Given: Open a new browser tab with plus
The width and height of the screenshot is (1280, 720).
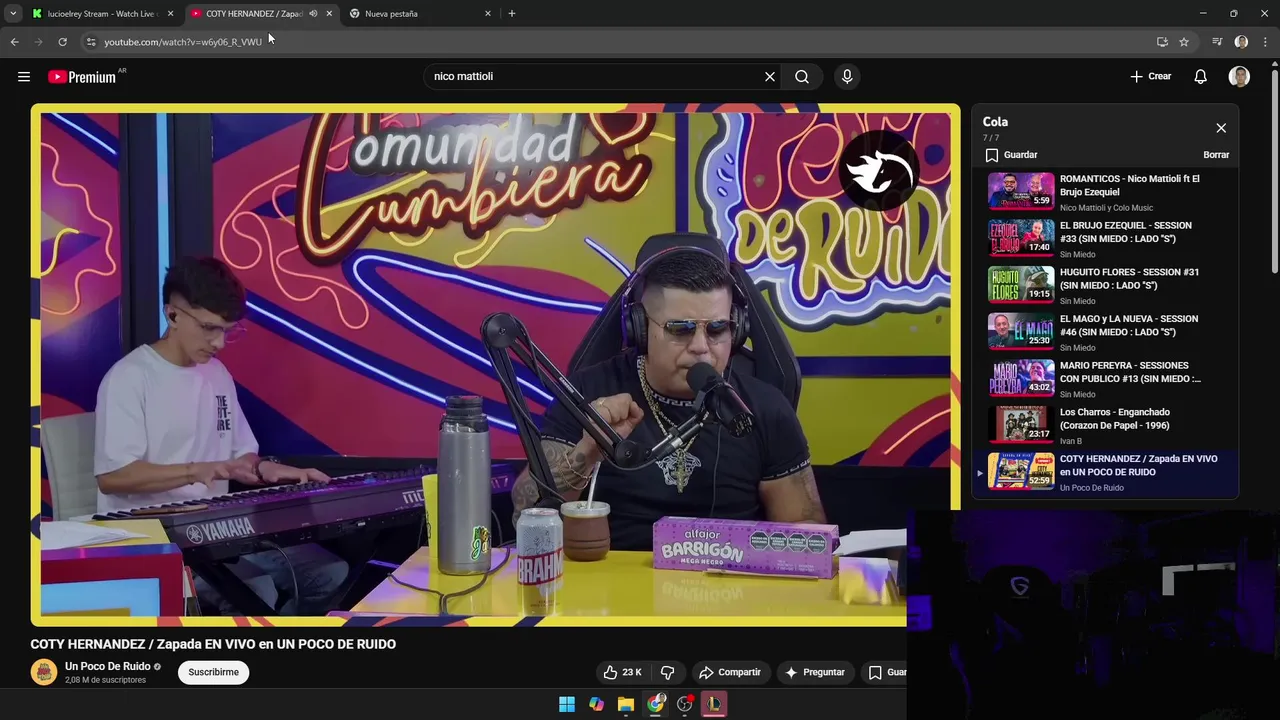Looking at the screenshot, I should click(x=512, y=14).
